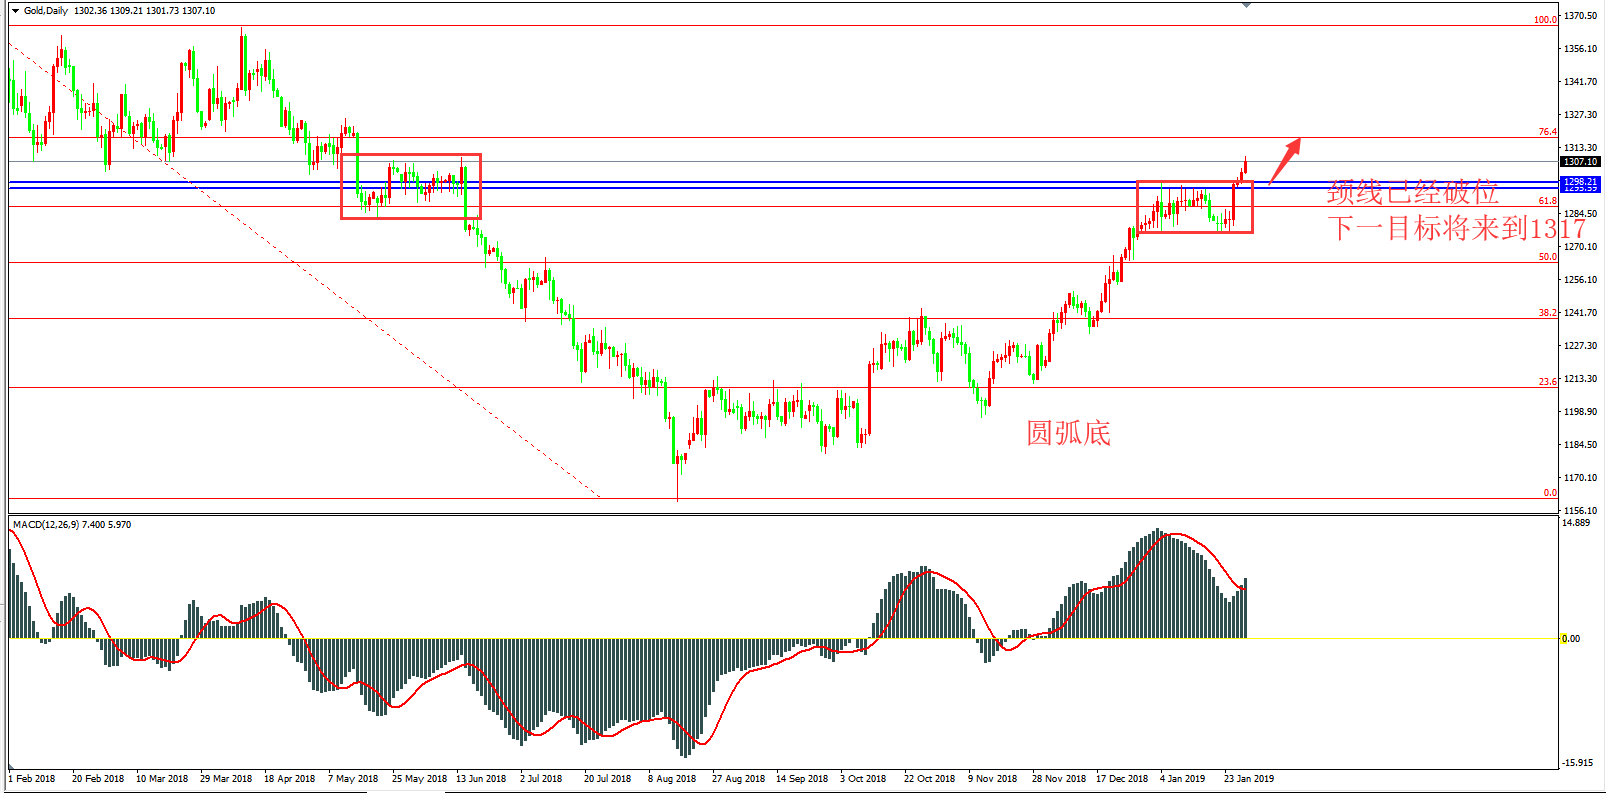1606x793 pixels.
Task: Select the 下一目标将来到1317 annotation text
Action: (x=1455, y=228)
